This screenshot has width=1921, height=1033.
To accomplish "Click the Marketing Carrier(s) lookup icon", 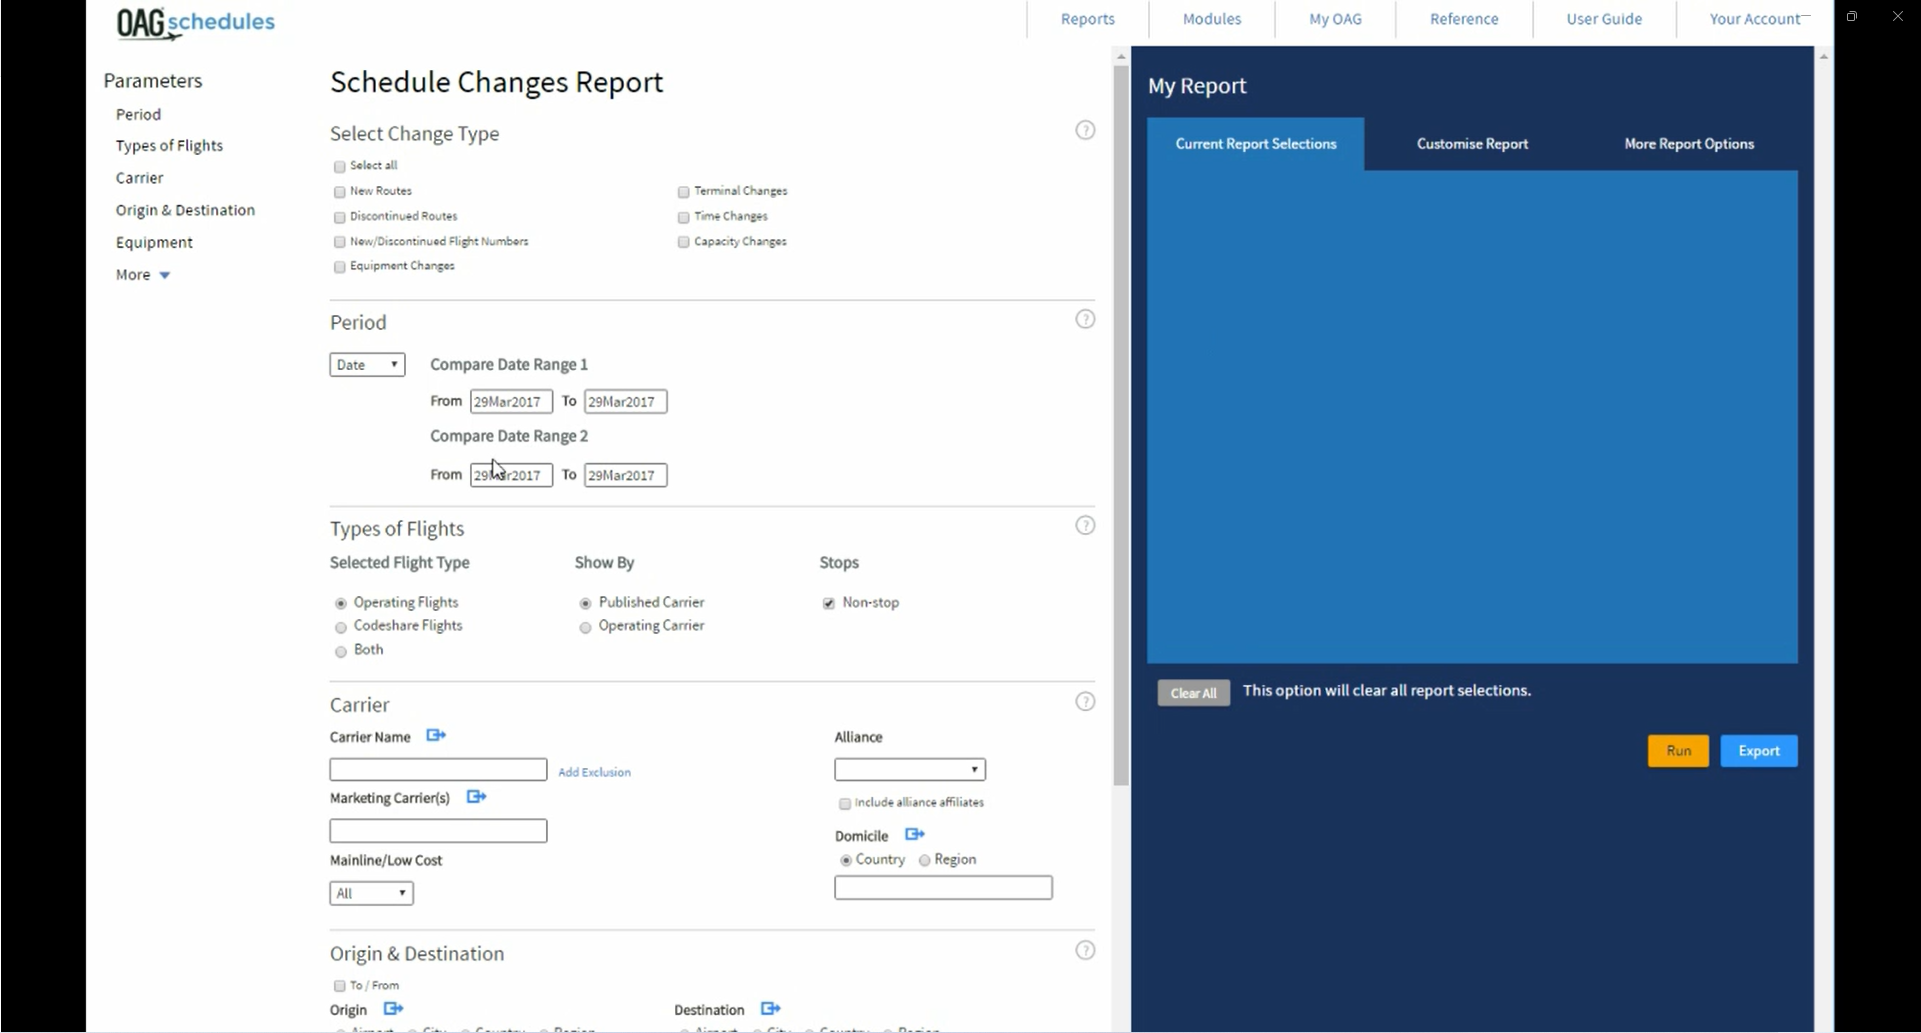I will [x=476, y=797].
